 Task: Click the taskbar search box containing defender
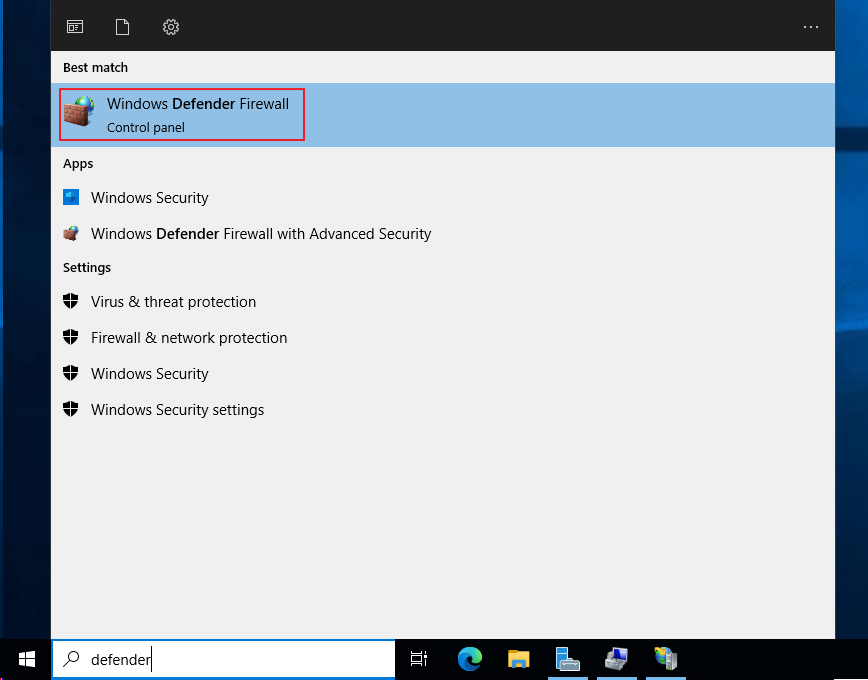tap(224, 659)
